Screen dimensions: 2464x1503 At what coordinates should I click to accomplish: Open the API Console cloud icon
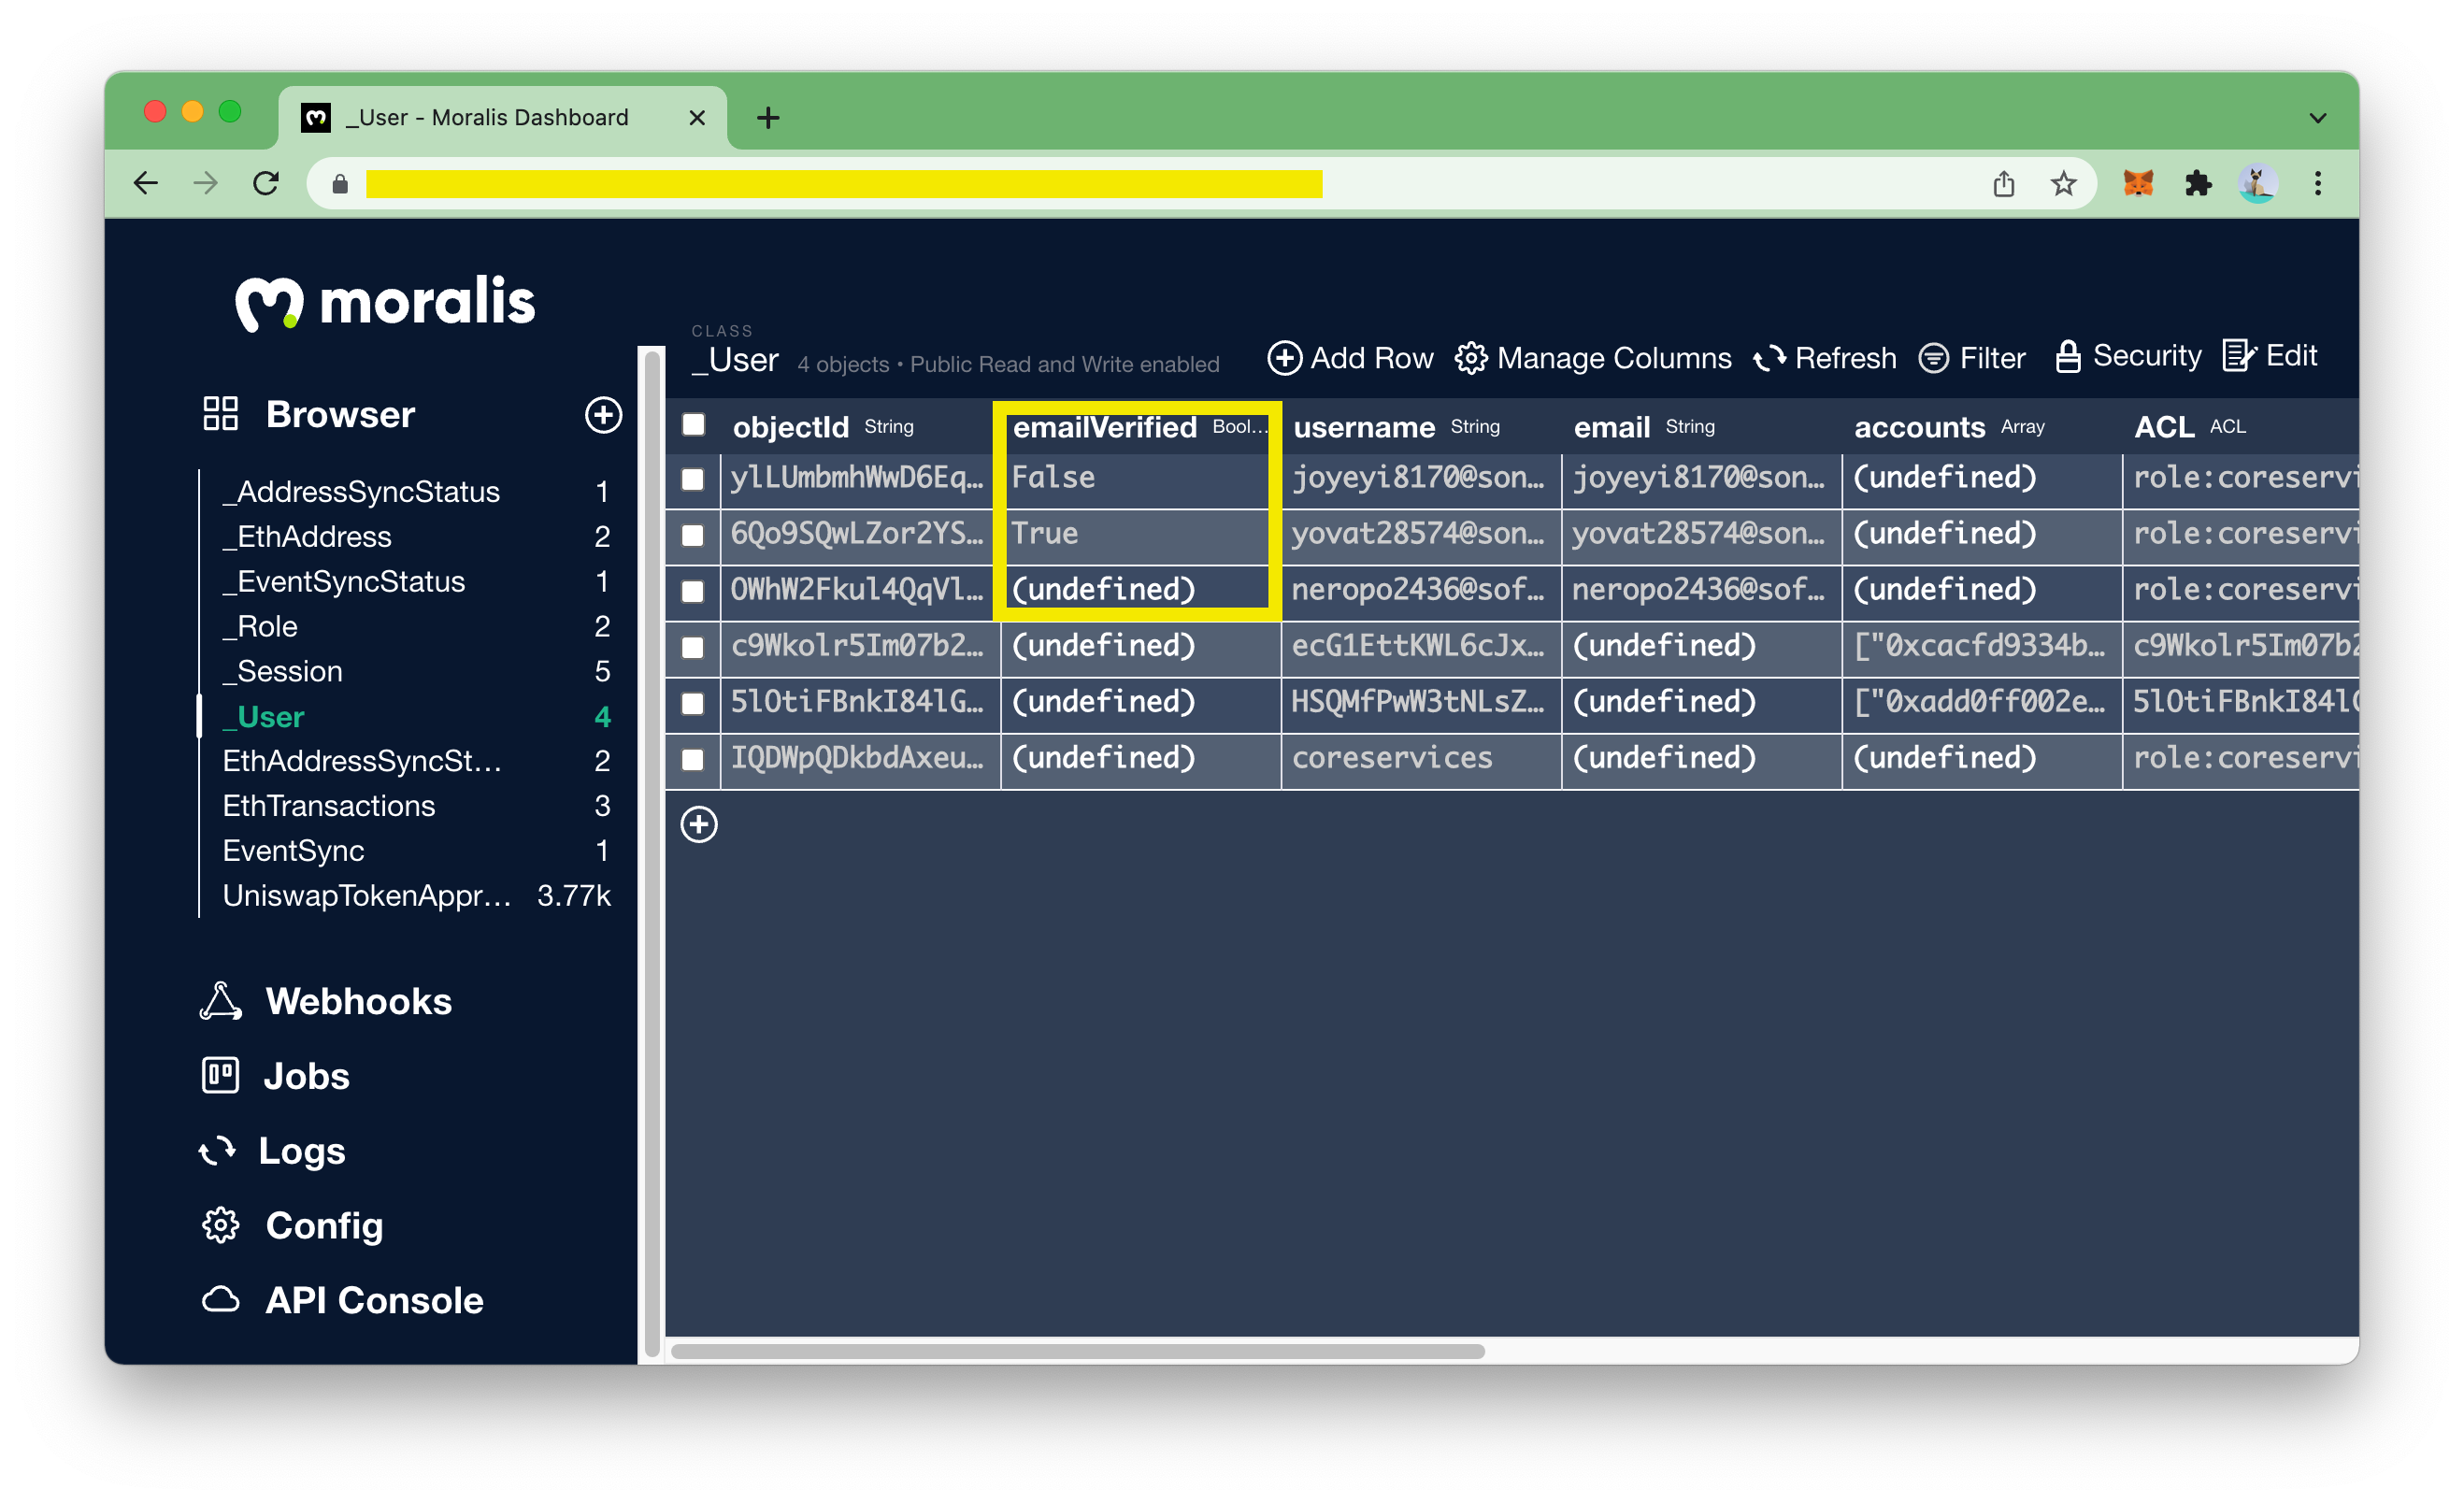(x=220, y=1300)
